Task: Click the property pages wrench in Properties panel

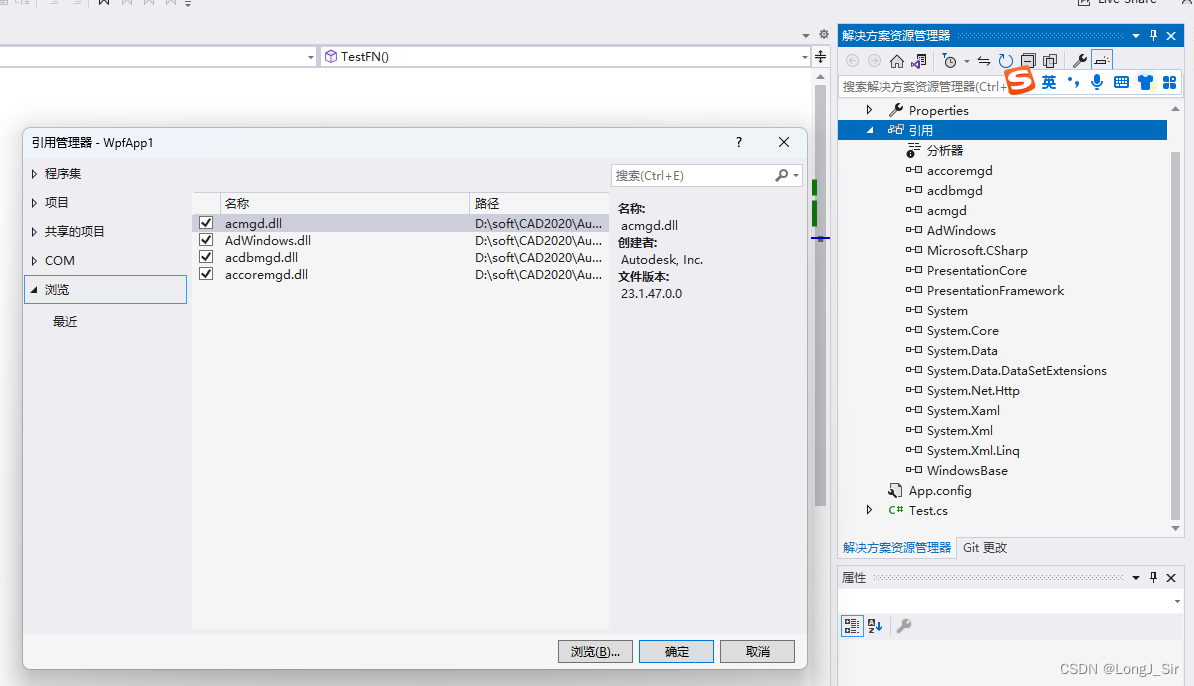Action: coord(904,626)
